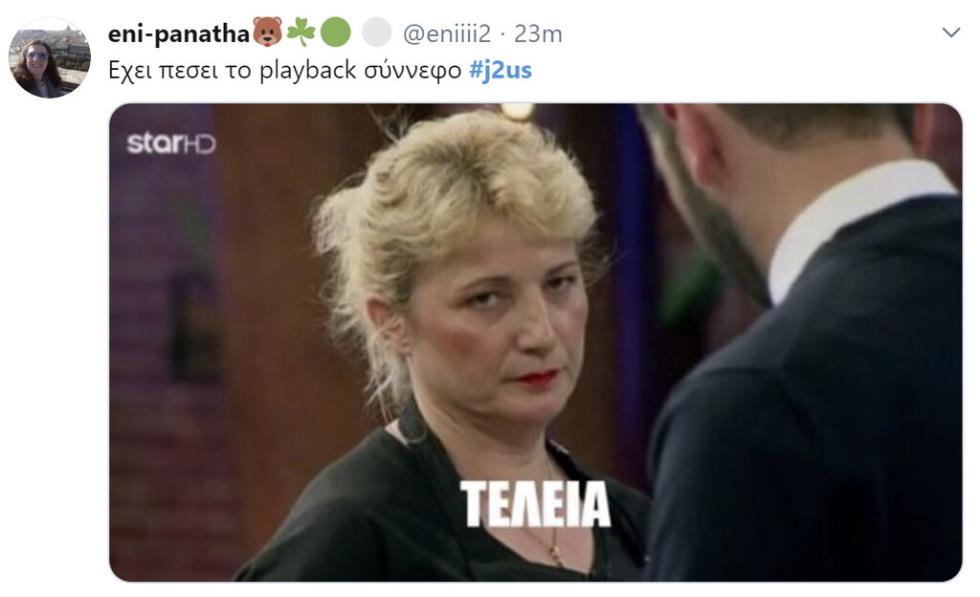Click the ΤΕΛΕΙΑ caption text
The image size is (980, 597).
tap(535, 504)
